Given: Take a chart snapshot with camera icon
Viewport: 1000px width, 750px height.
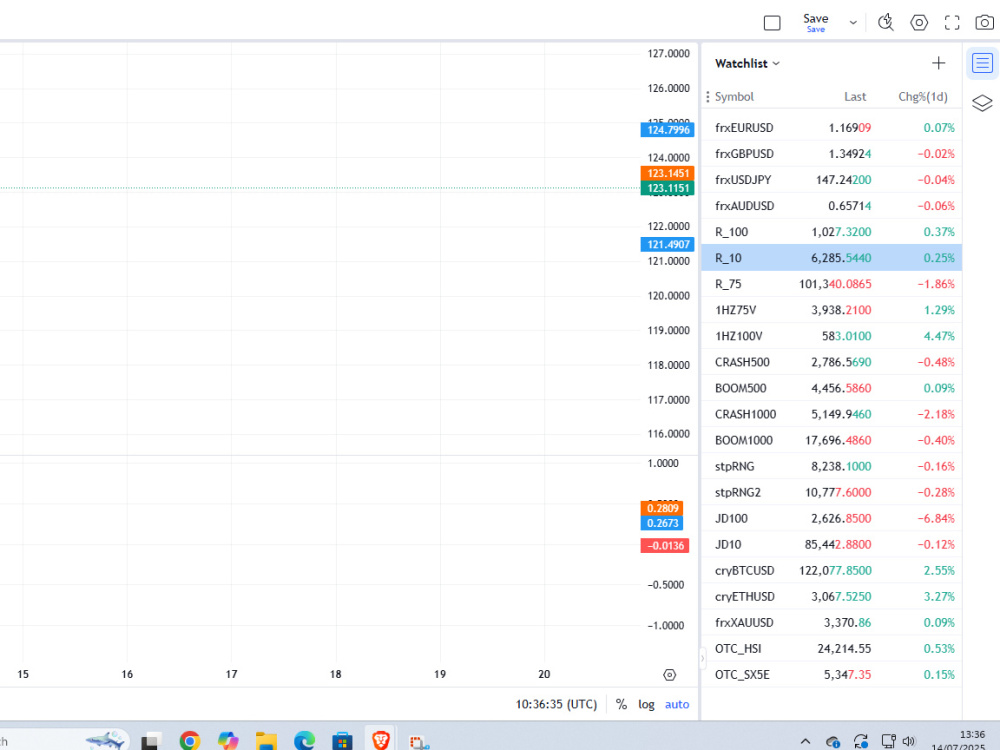Looking at the screenshot, I should 985,23.
